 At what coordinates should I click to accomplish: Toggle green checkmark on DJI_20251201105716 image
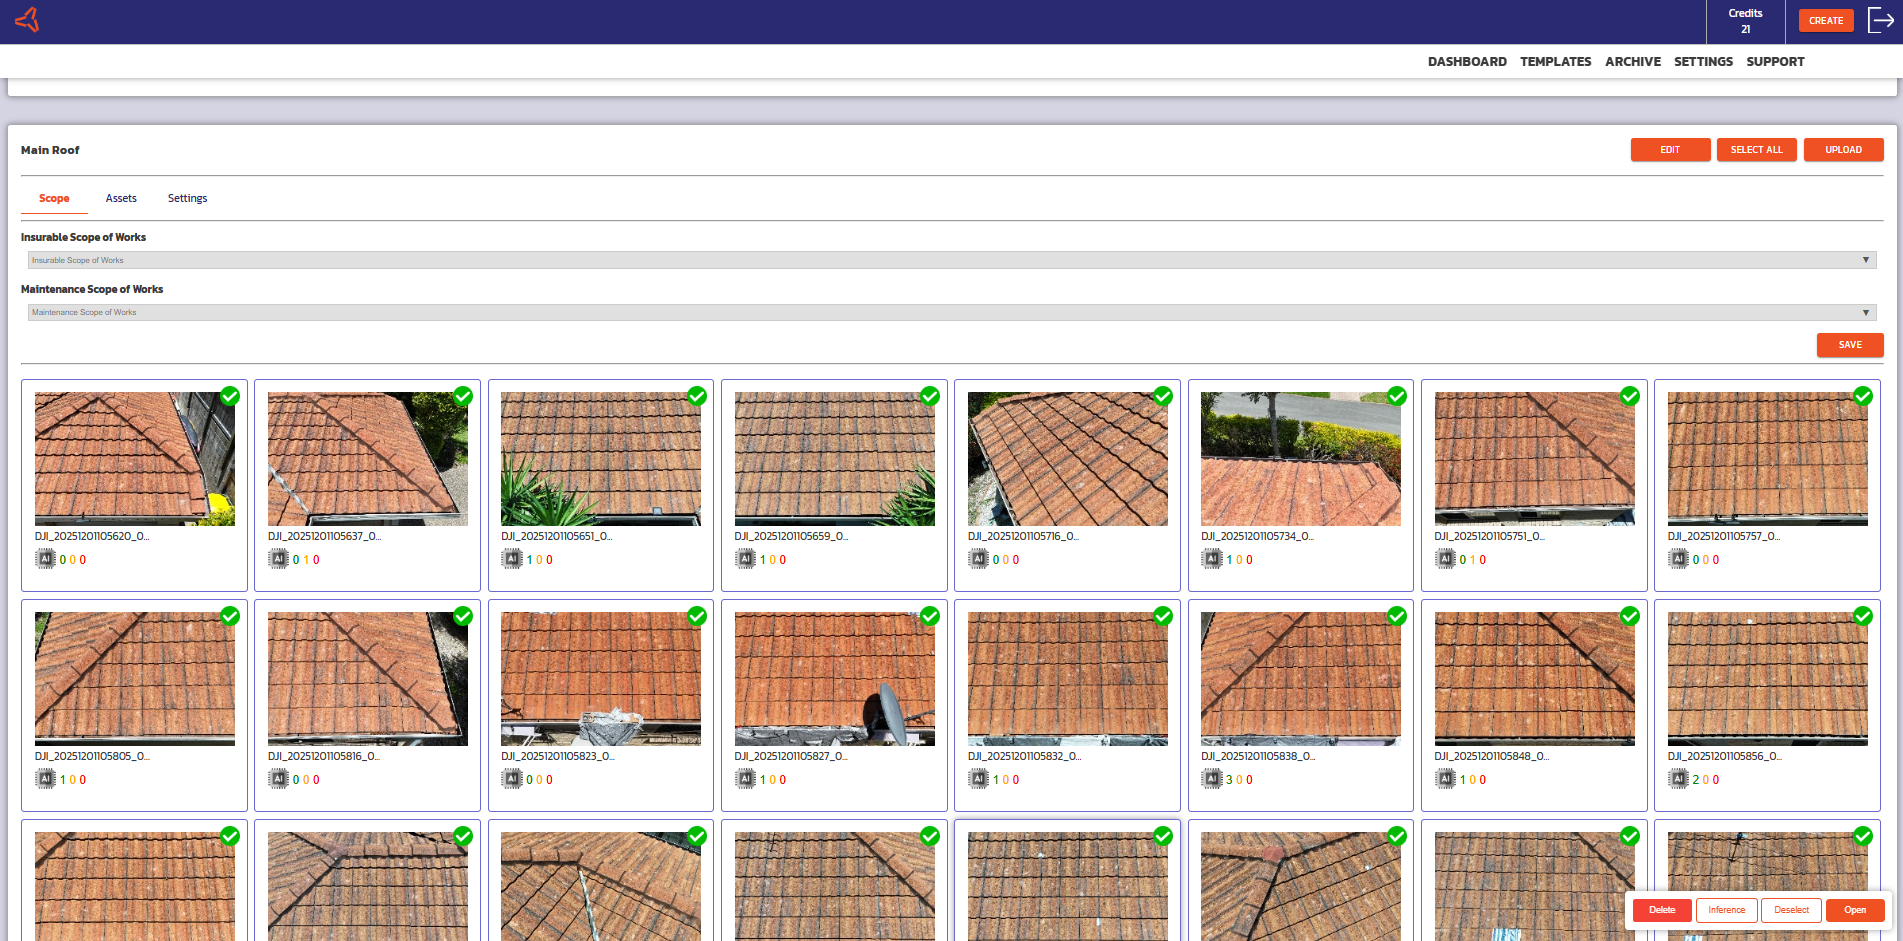(x=1163, y=396)
